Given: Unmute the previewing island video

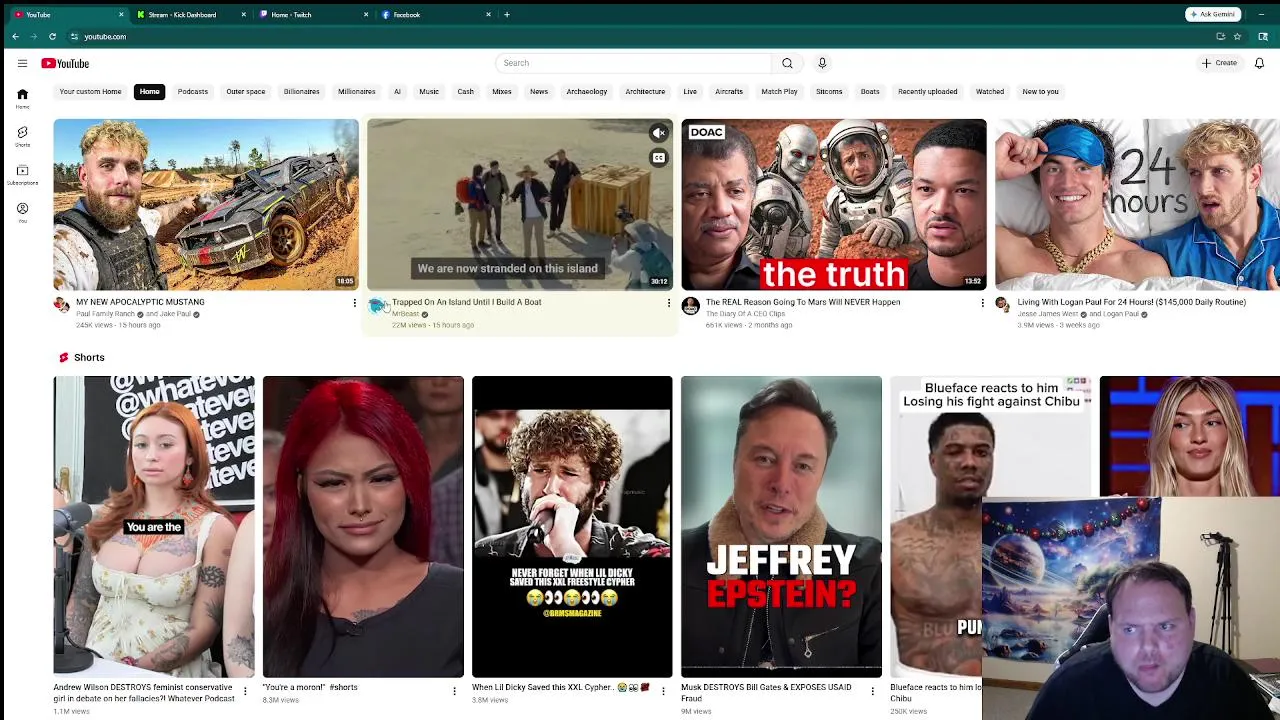Looking at the screenshot, I should [658, 133].
